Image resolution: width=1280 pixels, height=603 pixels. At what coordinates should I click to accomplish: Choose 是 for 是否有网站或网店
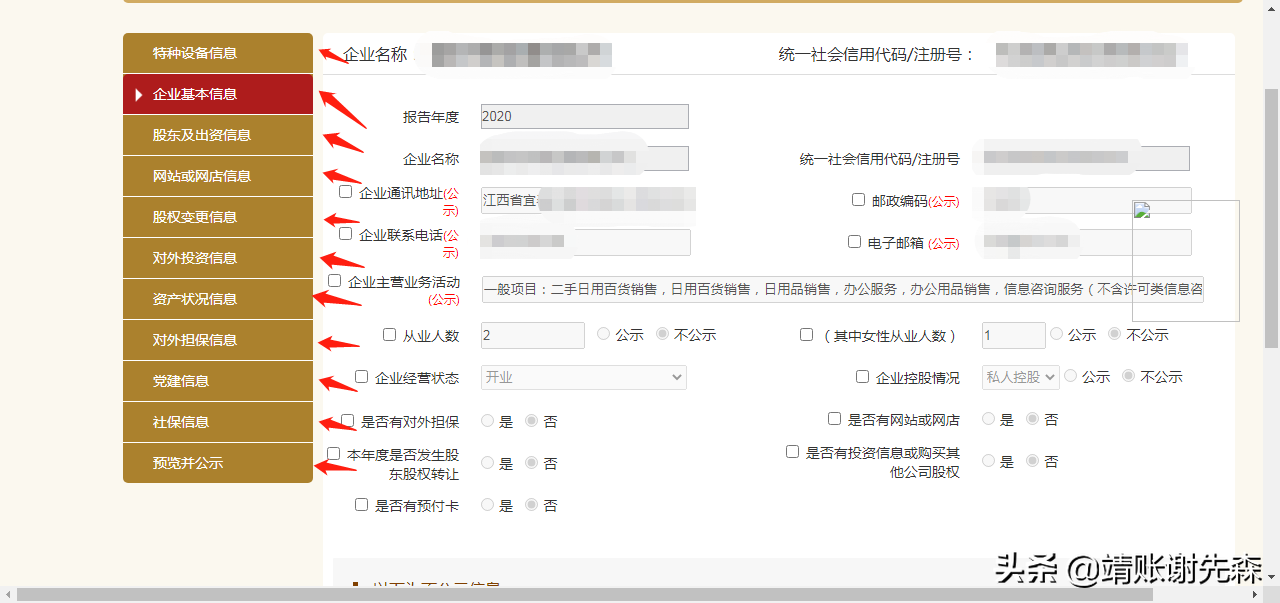click(x=987, y=419)
